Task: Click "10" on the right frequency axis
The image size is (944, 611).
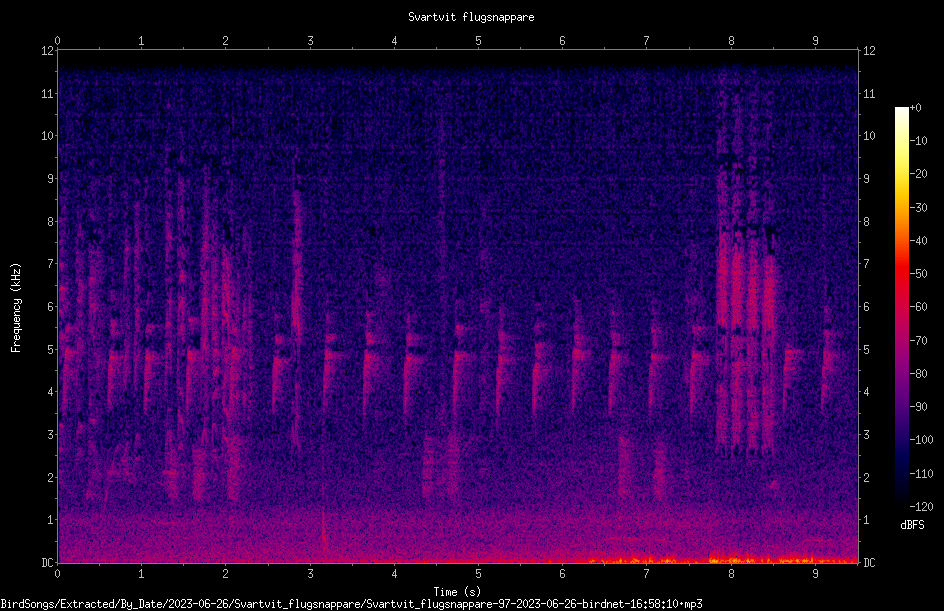Action: click(869, 136)
